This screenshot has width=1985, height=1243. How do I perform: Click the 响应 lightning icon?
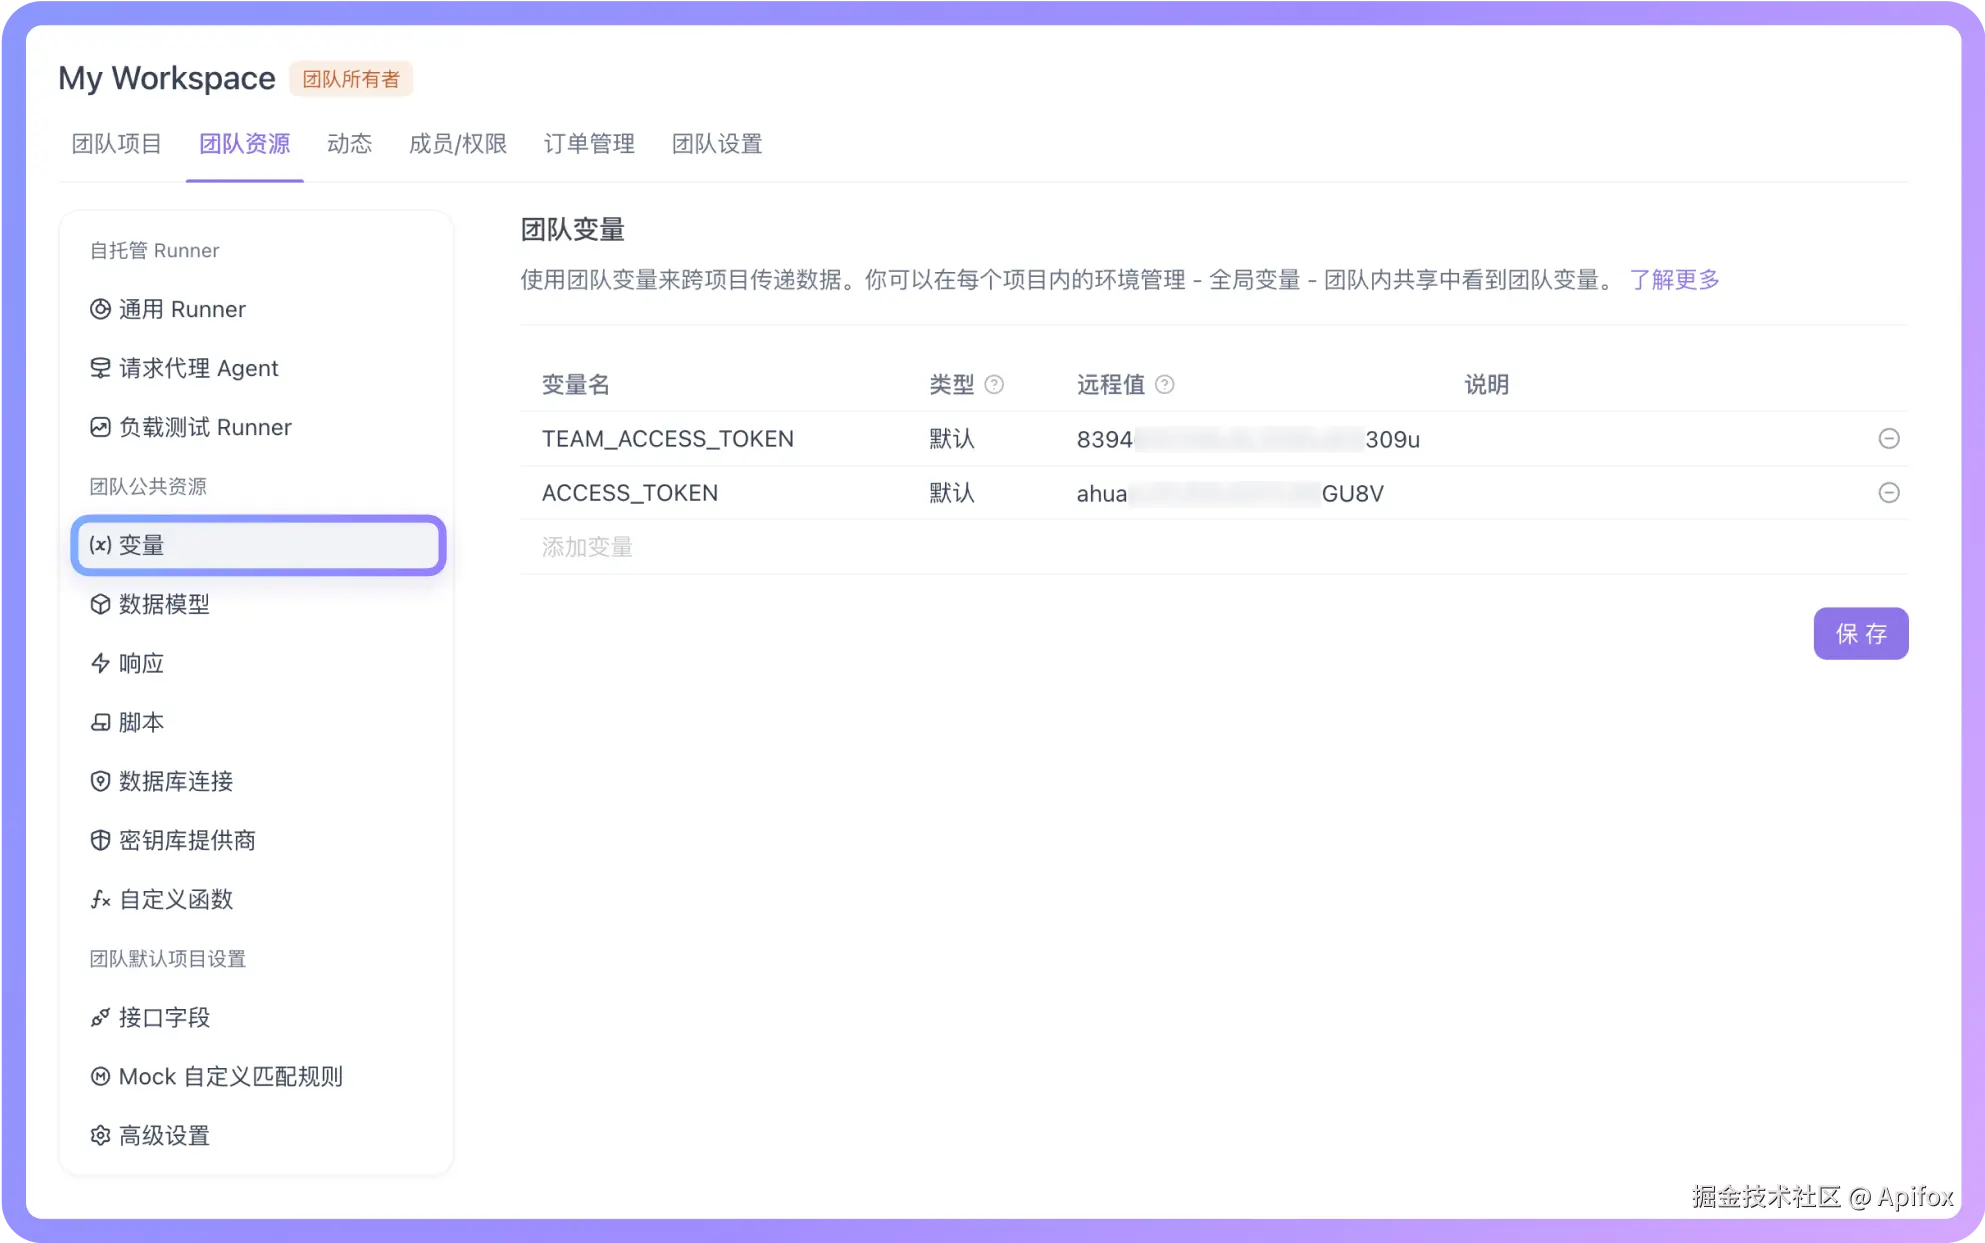pos(100,663)
